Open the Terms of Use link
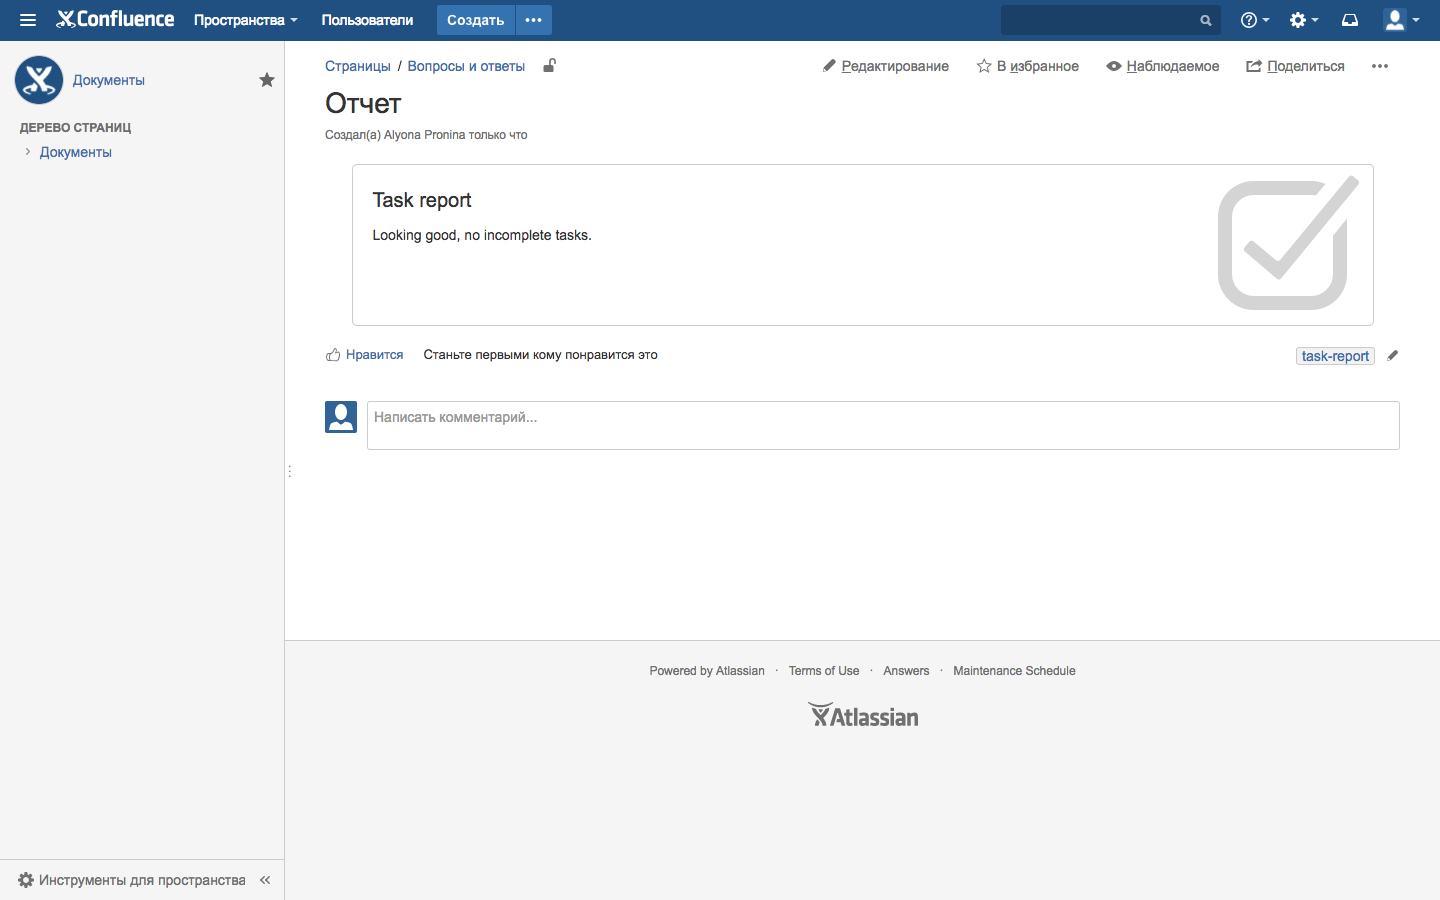The width and height of the screenshot is (1440, 900). point(824,671)
